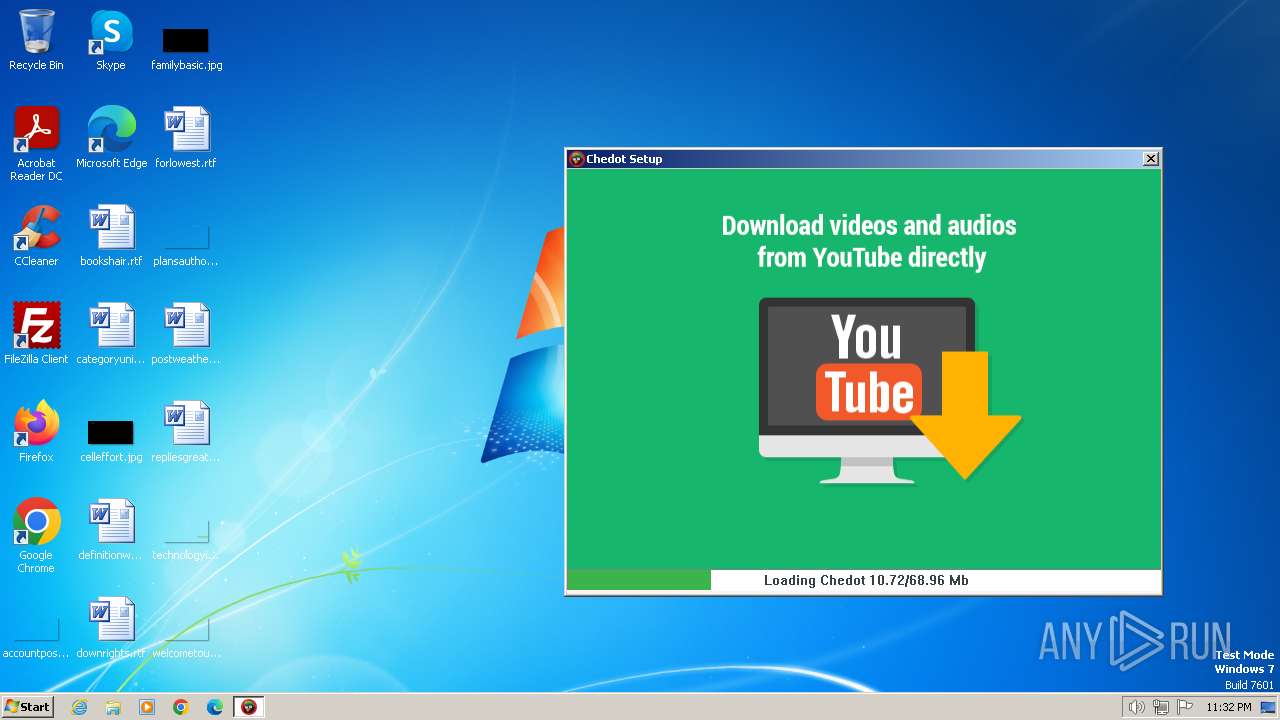Screen dimensions: 1280x720
Task: Click the Loading Chedot progress bar
Action: 864,580
